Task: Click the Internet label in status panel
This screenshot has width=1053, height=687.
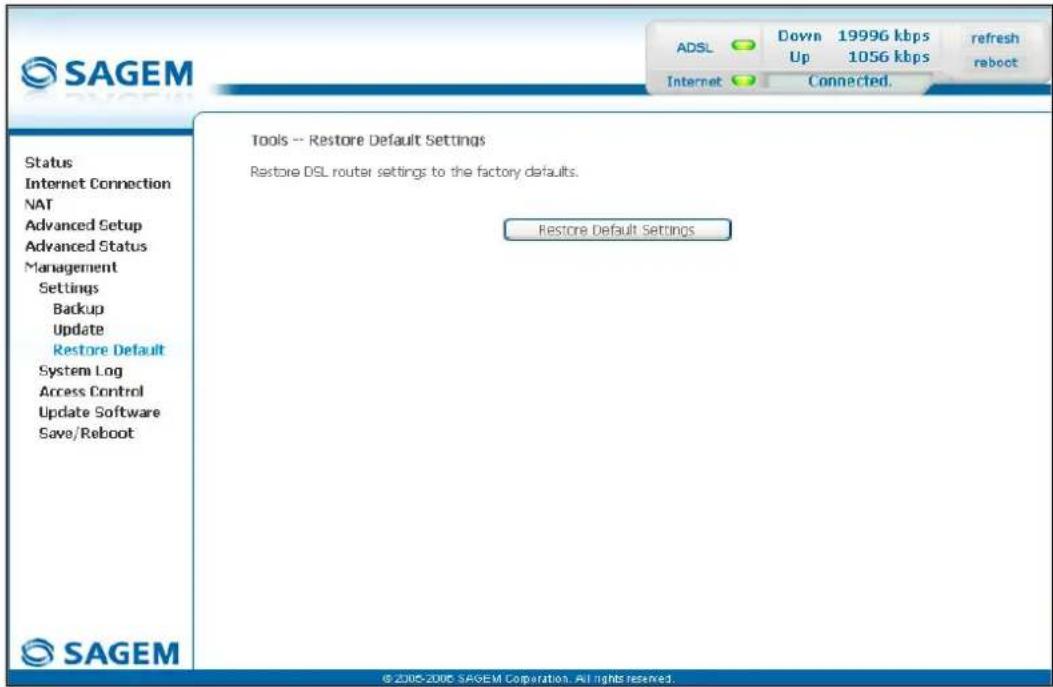Action: click(x=694, y=81)
